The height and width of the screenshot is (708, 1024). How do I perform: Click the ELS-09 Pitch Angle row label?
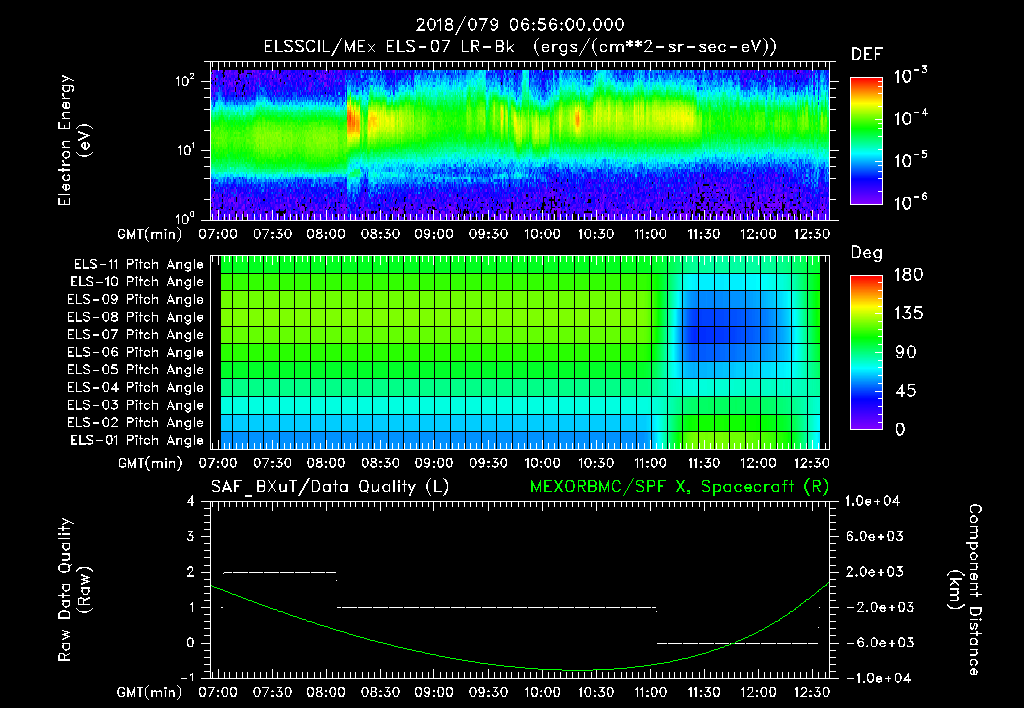(x=136, y=300)
